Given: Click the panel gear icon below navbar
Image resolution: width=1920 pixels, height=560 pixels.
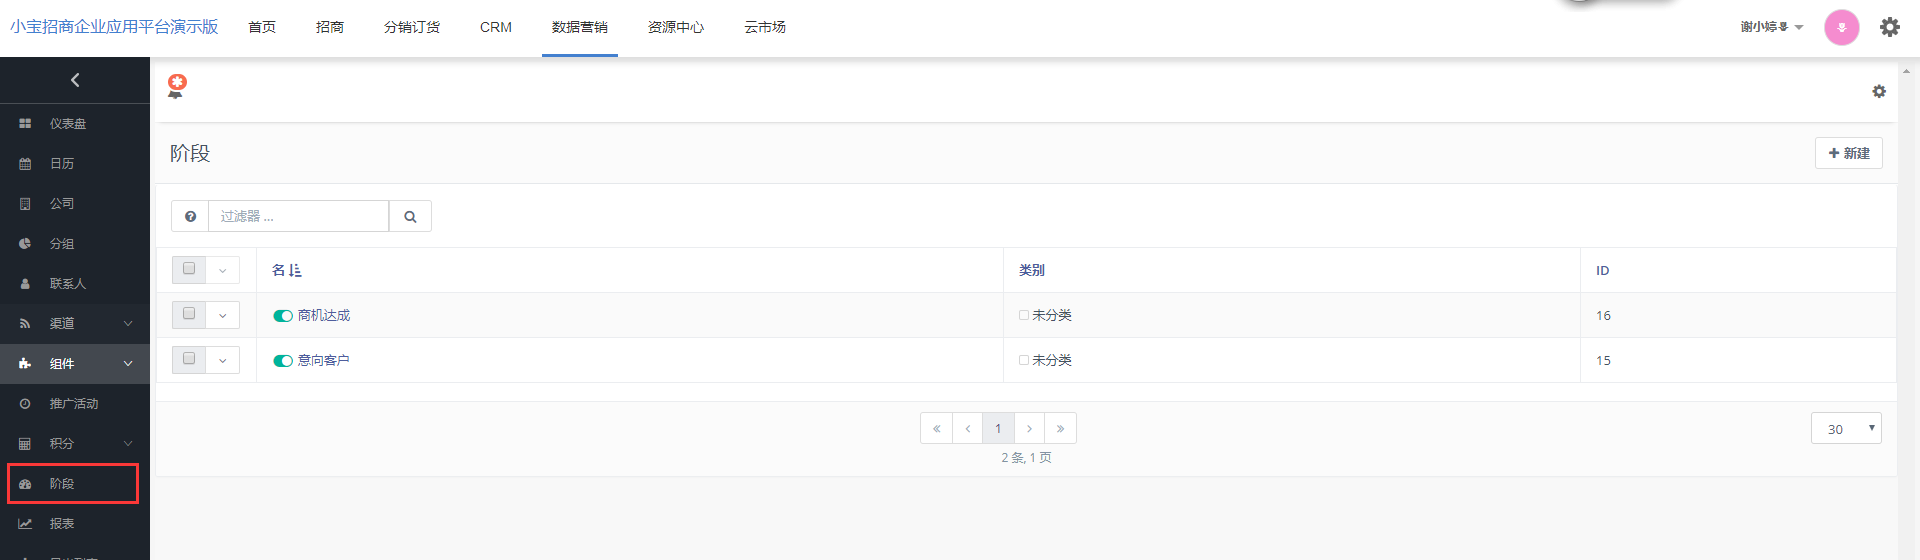Looking at the screenshot, I should pos(1879,91).
